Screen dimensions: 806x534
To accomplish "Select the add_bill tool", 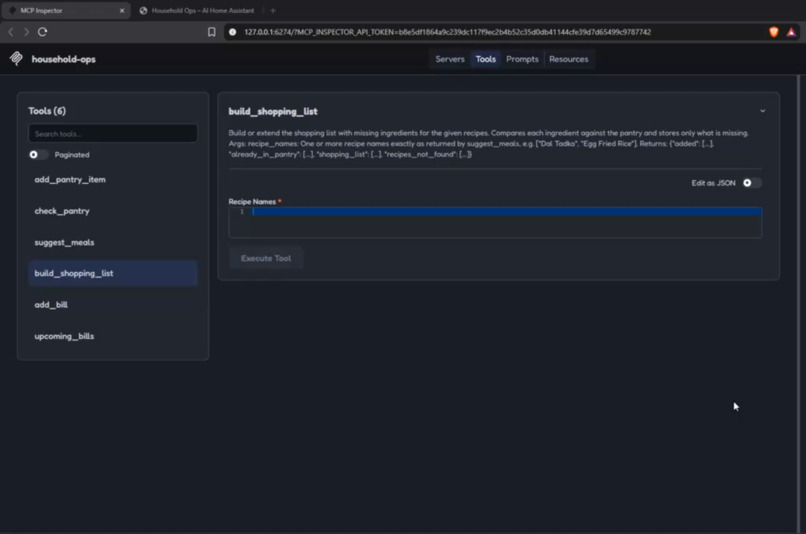I will coord(113,305).
